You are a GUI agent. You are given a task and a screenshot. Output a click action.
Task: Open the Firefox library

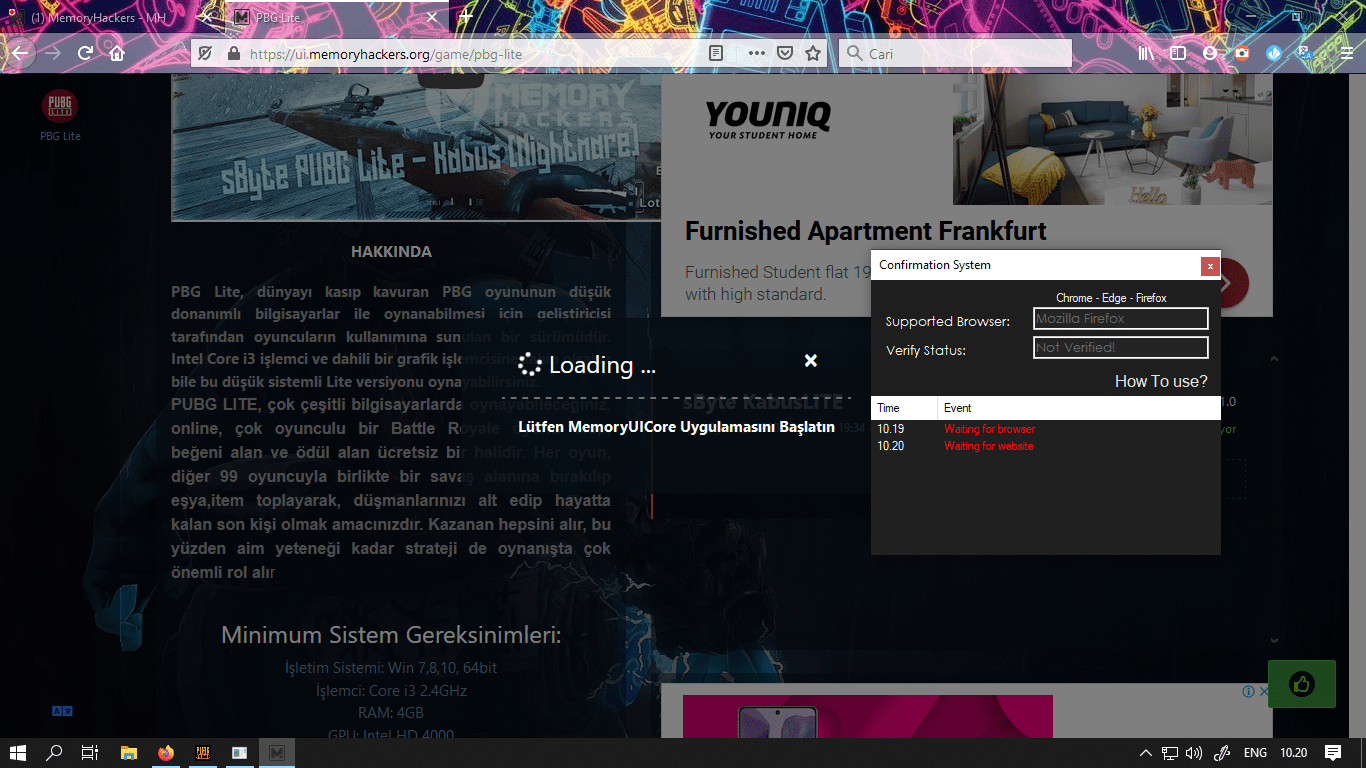pyautogui.click(x=1146, y=54)
